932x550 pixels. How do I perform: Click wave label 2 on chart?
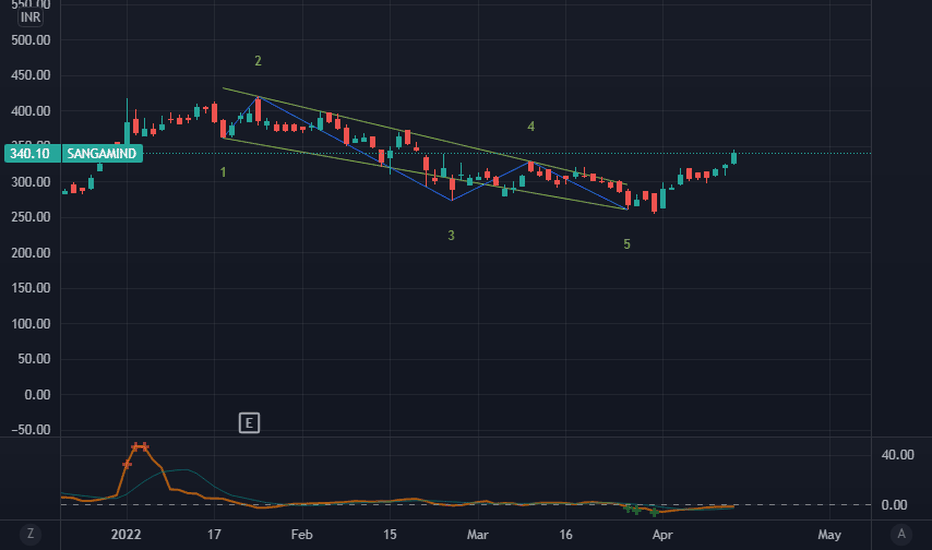258,61
